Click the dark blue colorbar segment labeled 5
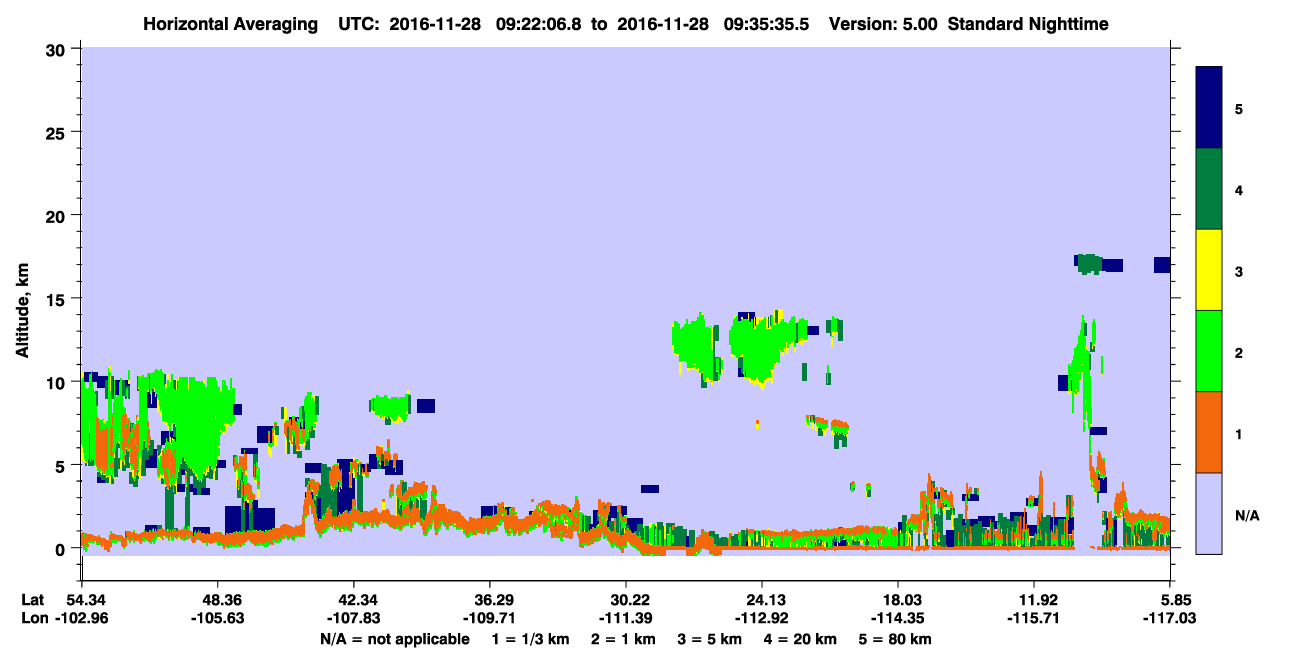 click(x=1209, y=108)
